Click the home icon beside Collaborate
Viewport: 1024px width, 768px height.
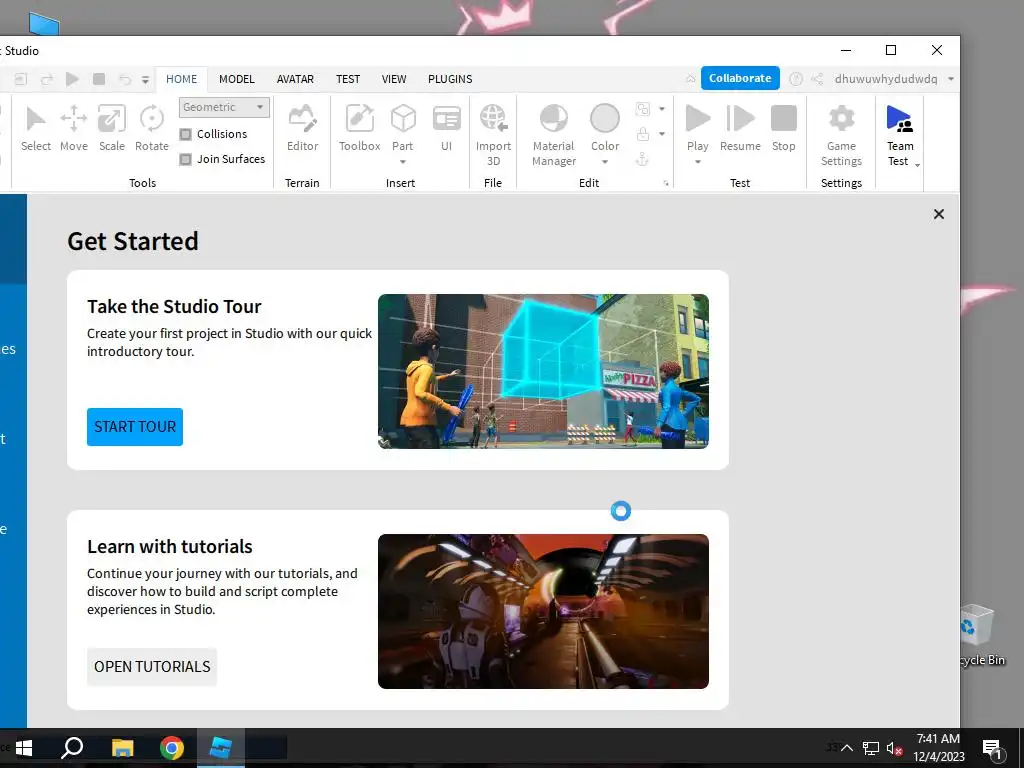pyautogui.click(x=690, y=79)
